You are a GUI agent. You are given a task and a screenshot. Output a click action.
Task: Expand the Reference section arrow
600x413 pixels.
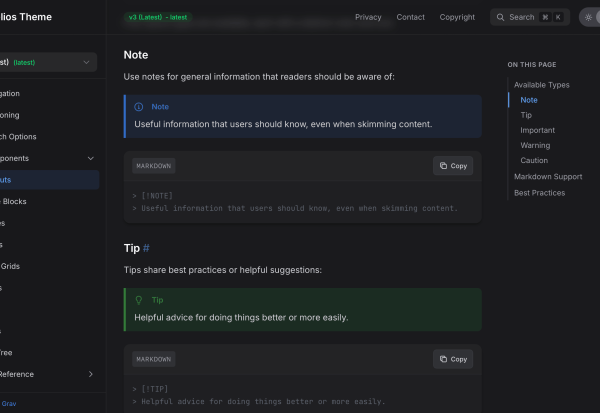click(91, 374)
